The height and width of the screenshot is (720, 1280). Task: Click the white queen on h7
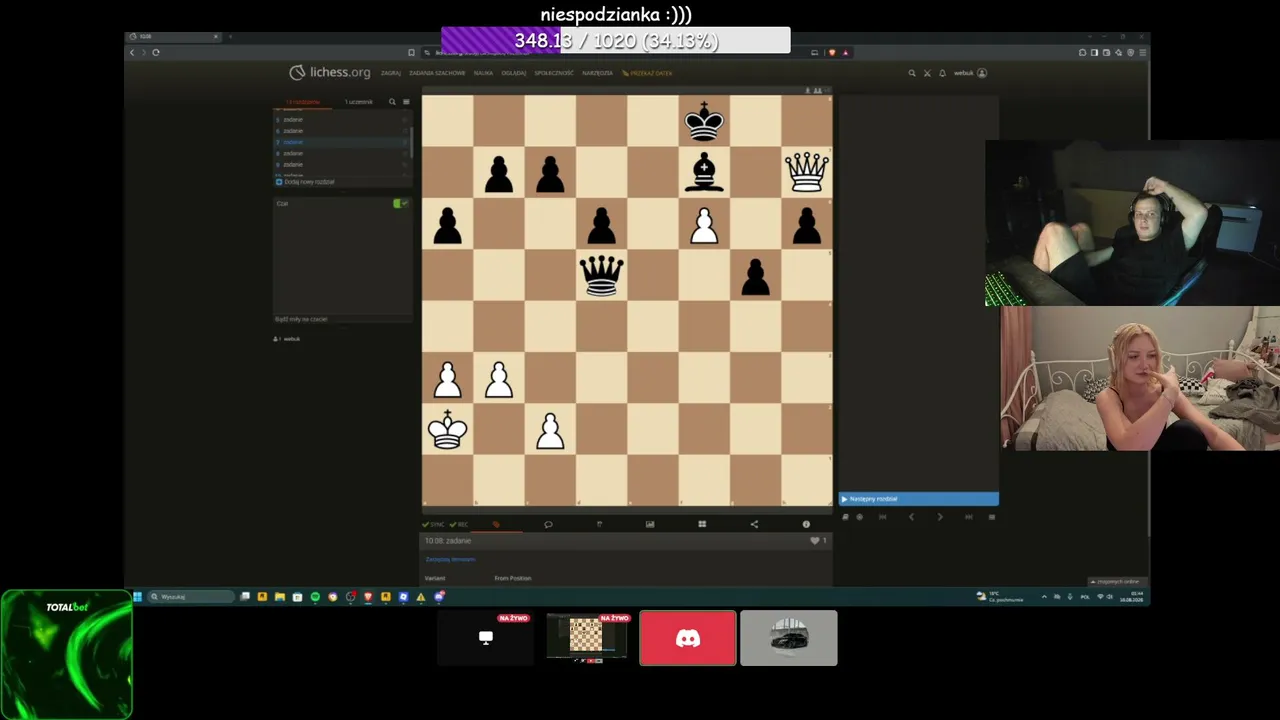(806, 171)
